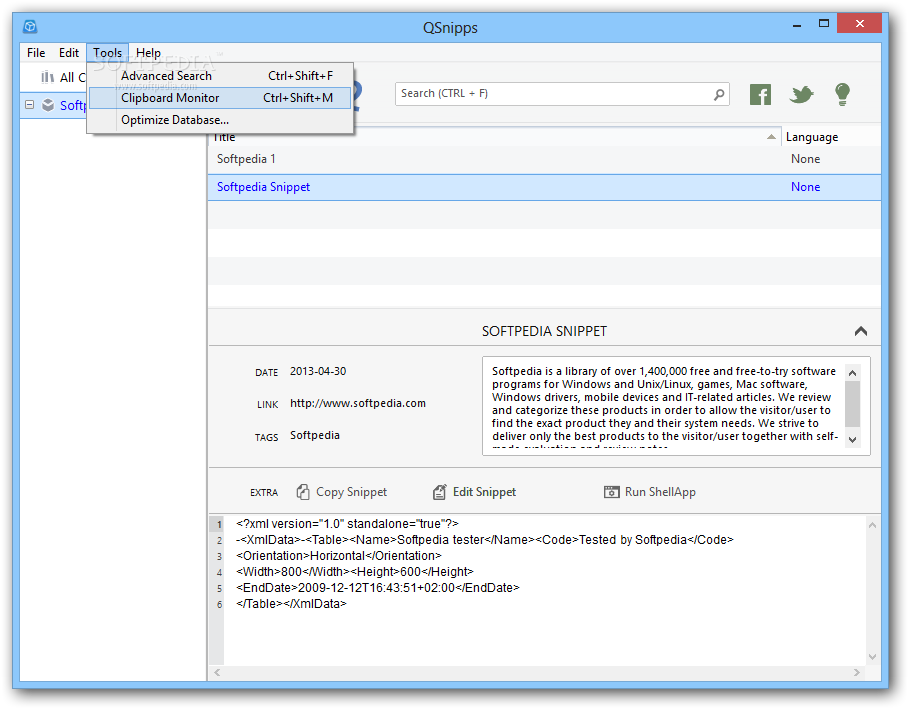
Task: Open the Facebook page icon
Action: [x=760, y=94]
